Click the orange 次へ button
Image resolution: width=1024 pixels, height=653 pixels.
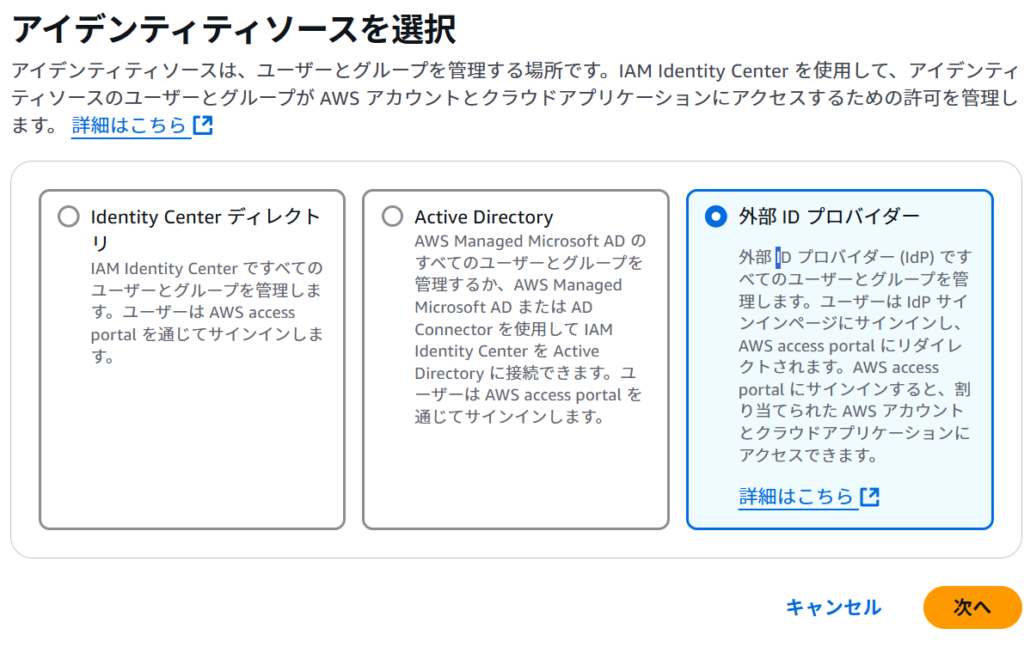point(972,607)
